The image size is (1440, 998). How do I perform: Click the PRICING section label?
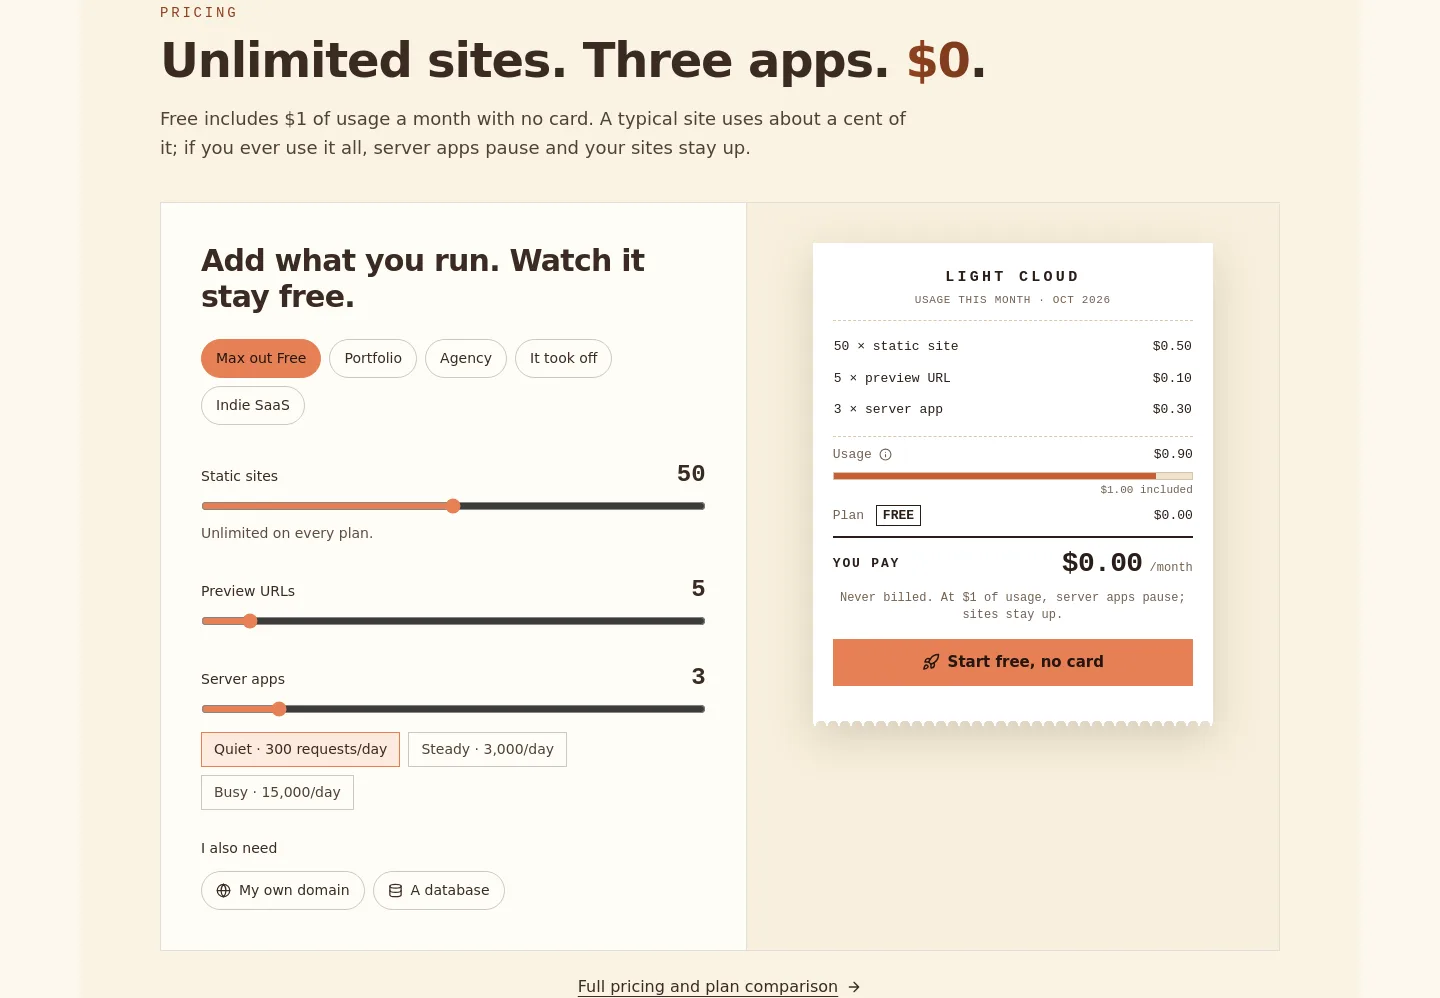(x=199, y=13)
